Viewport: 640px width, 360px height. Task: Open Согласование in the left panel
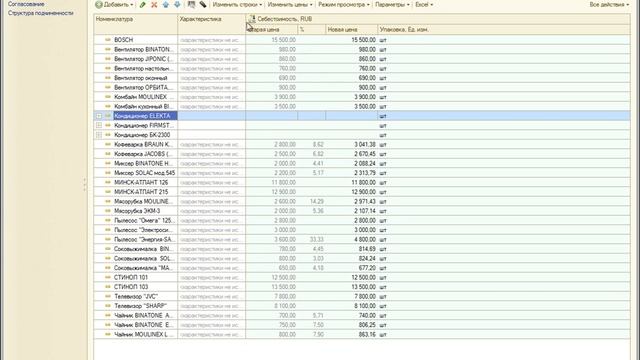26,4
